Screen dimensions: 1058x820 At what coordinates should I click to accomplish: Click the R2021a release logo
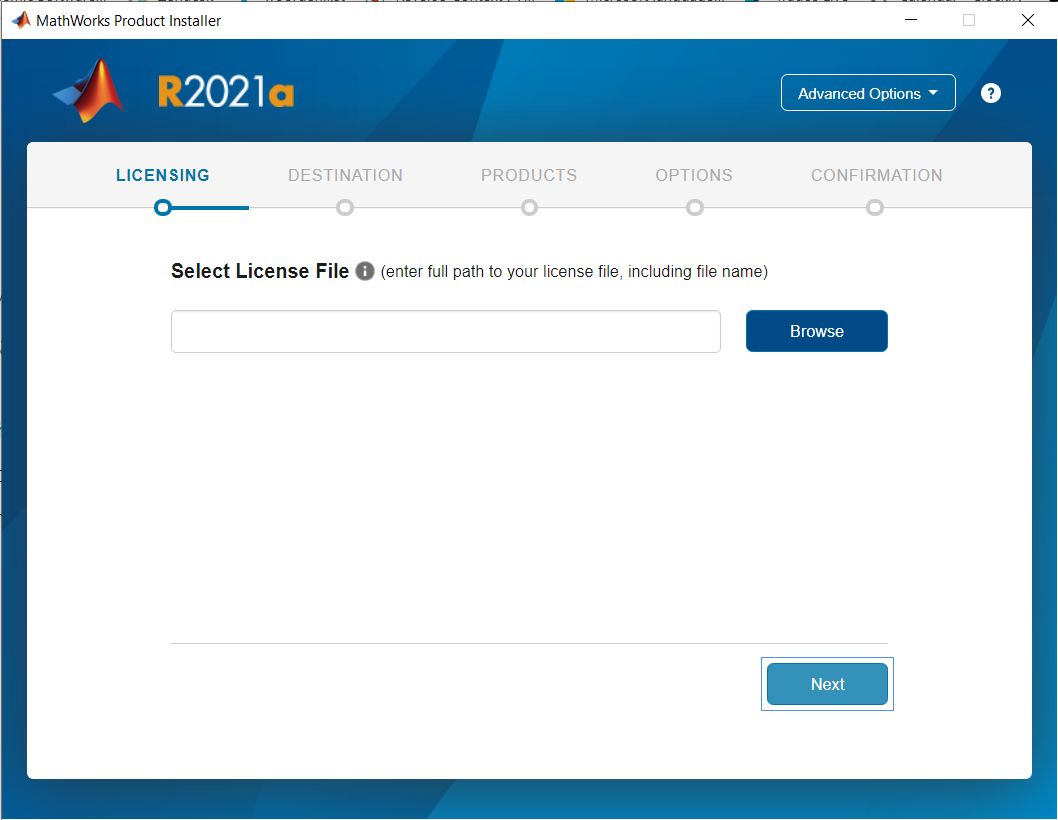(226, 92)
